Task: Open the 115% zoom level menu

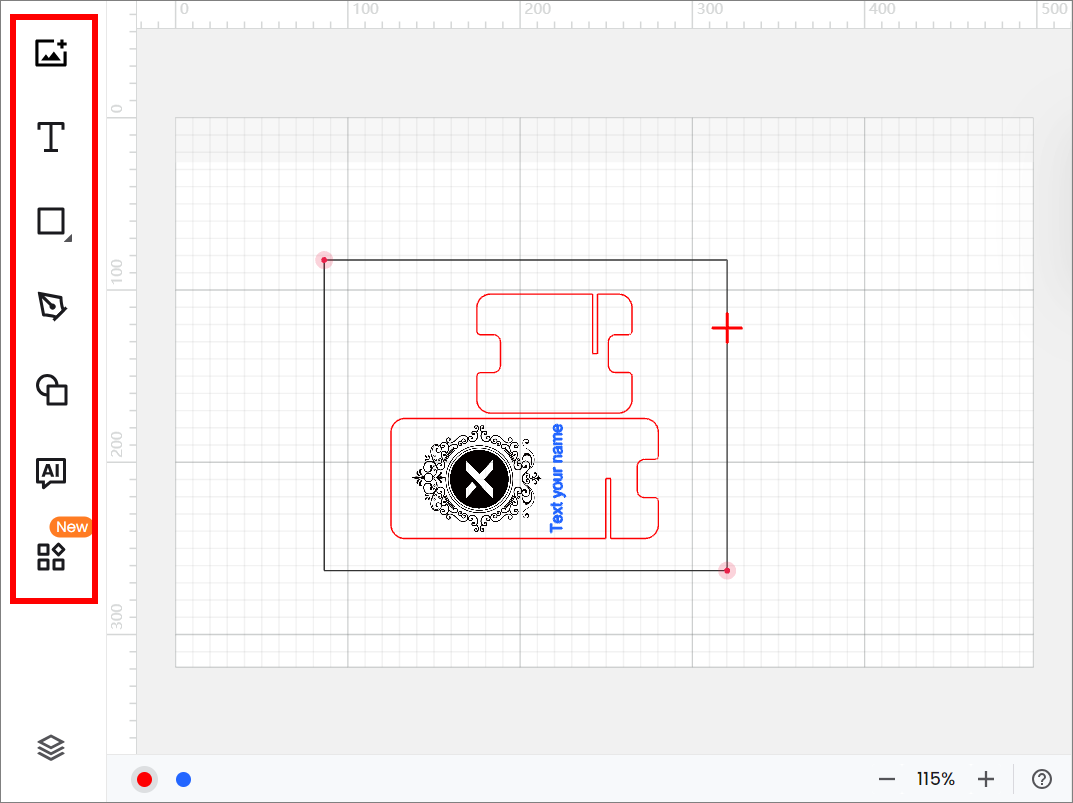Action: click(935, 779)
